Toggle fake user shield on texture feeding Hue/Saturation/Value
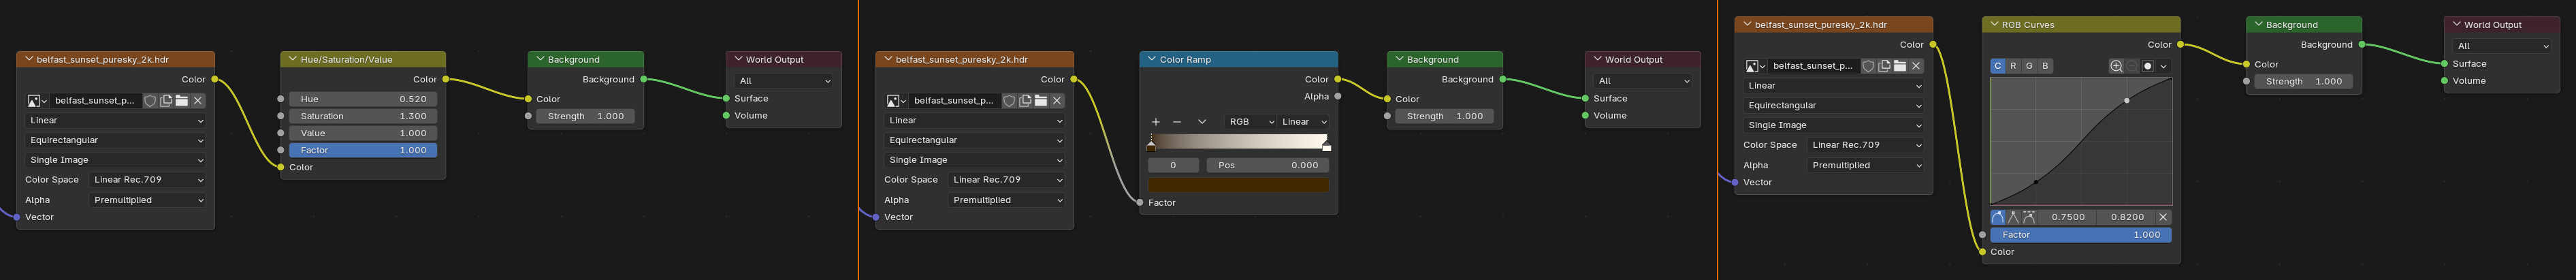The width and height of the screenshot is (2576, 280). [150, 101]
